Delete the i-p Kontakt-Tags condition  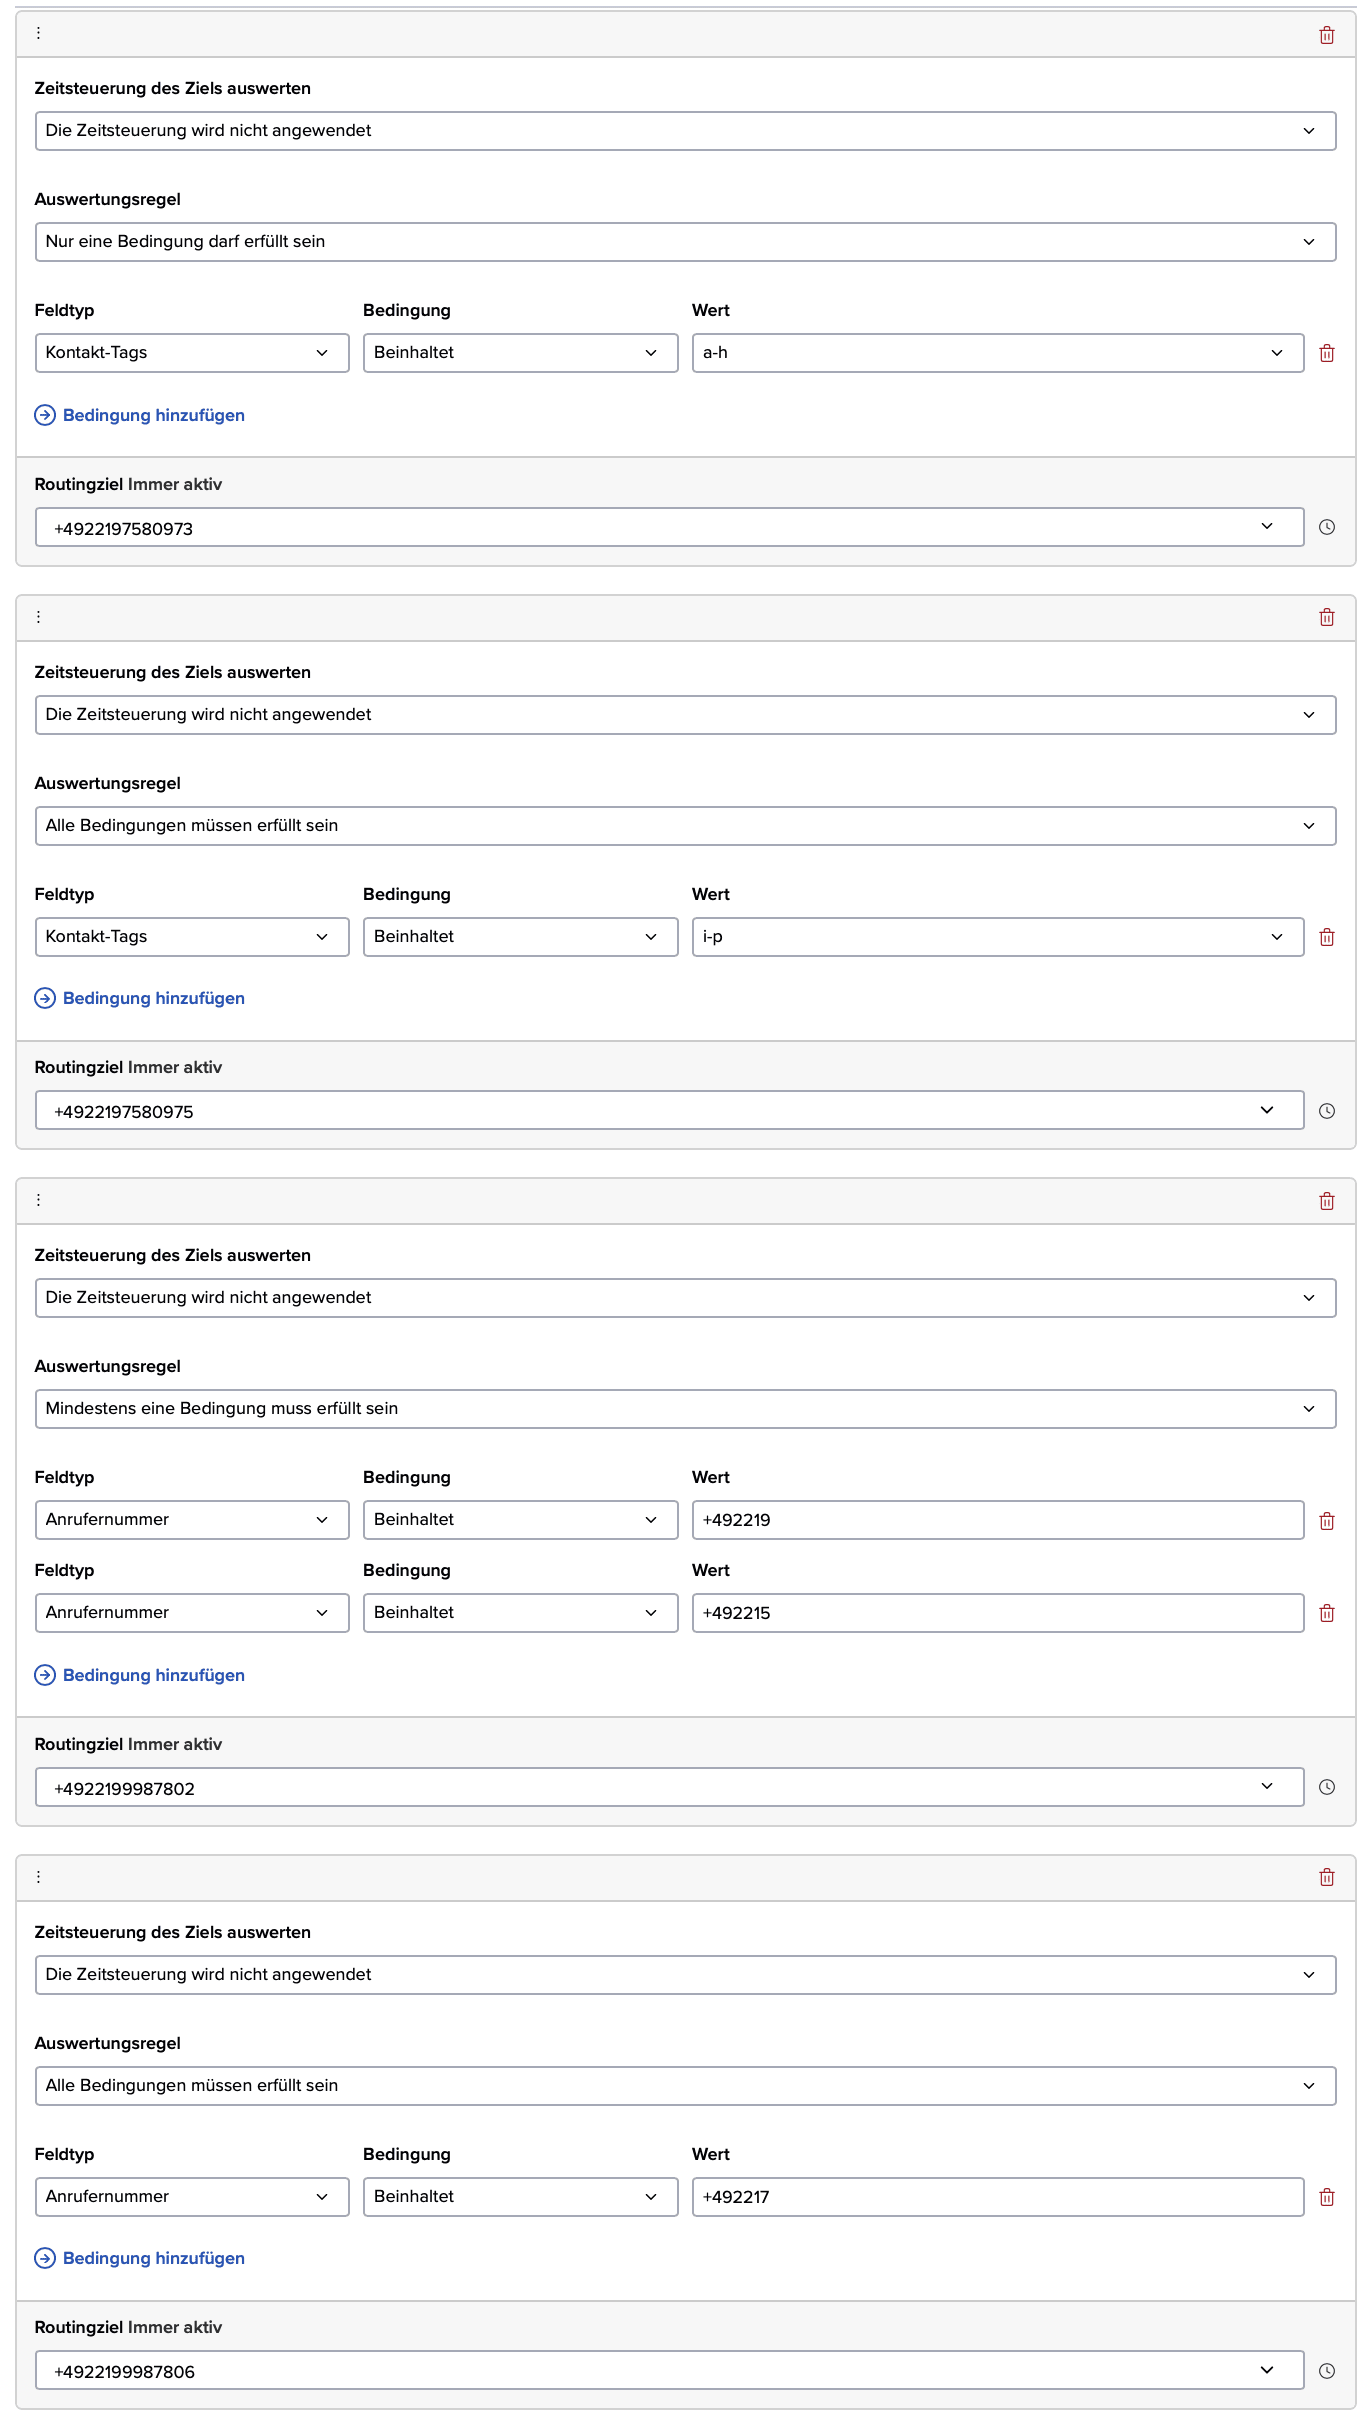click(1326, 937)
